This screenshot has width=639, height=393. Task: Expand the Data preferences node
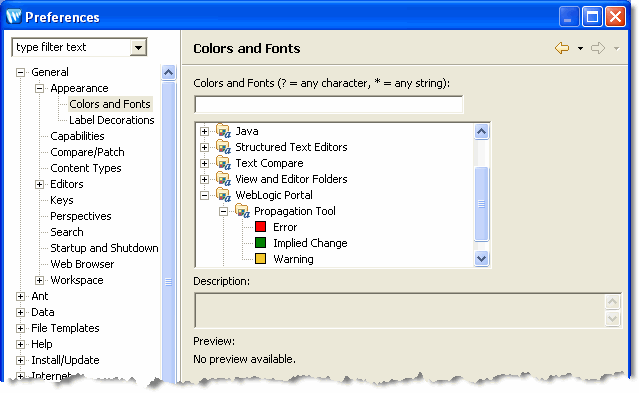[20, 312]
